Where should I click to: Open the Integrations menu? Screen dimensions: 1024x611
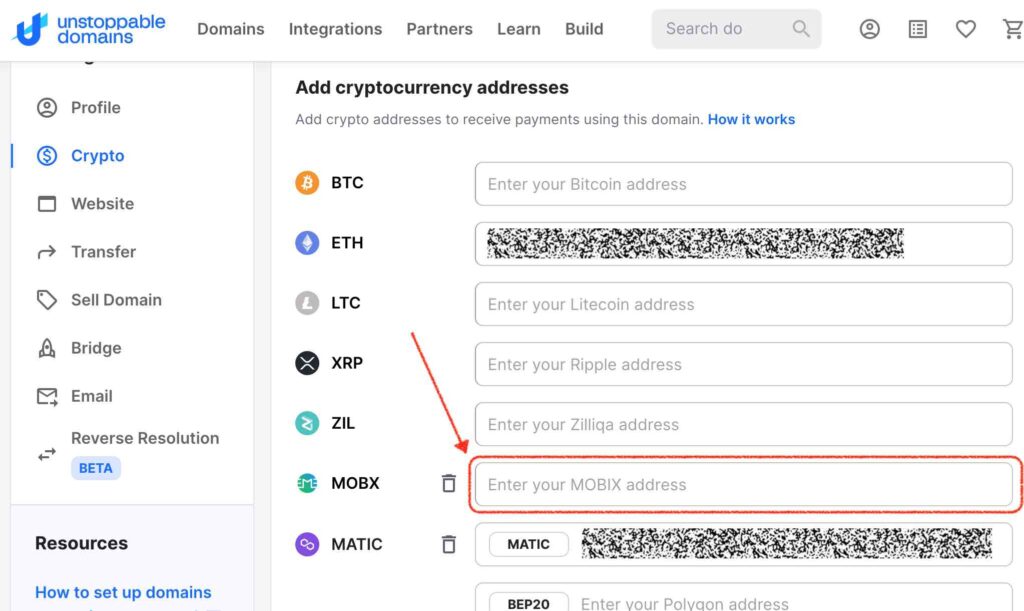coord(335,29)
